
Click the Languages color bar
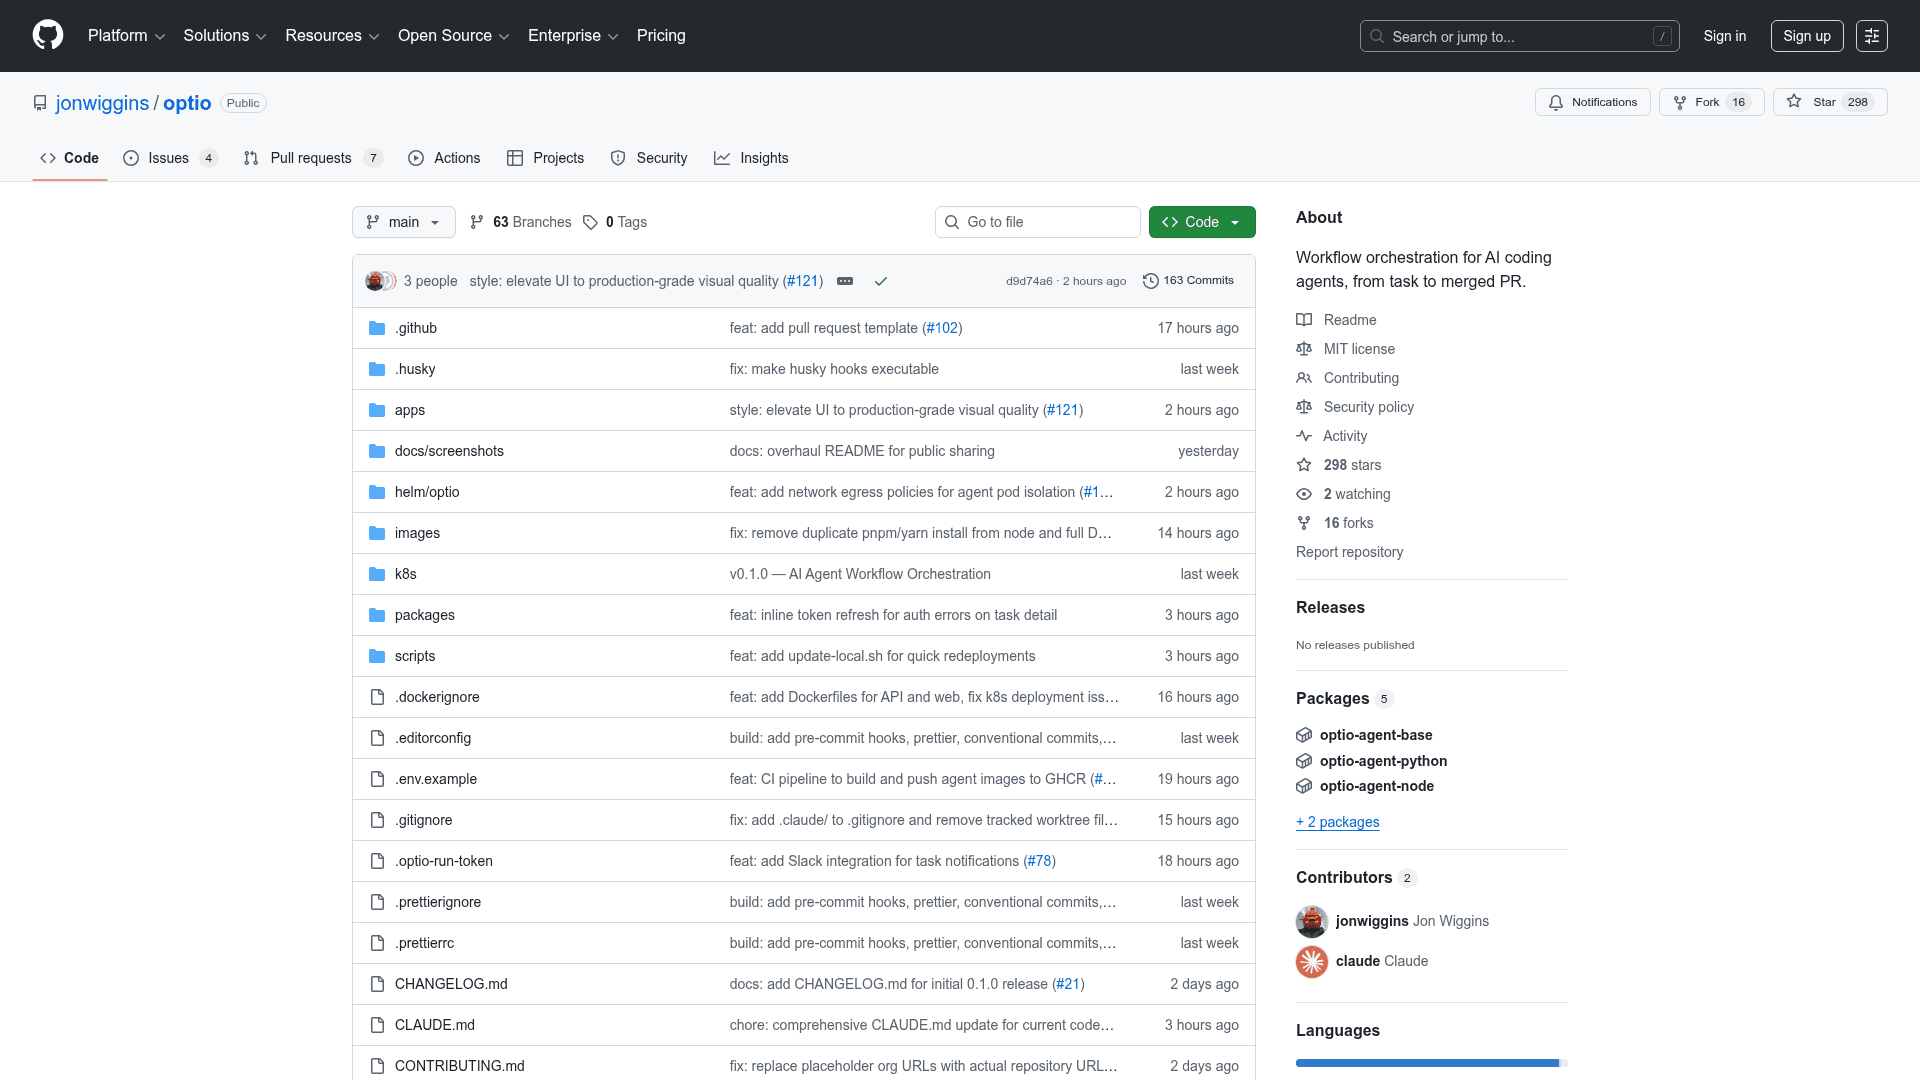pyautogui.click(x=1430, y=1063)
